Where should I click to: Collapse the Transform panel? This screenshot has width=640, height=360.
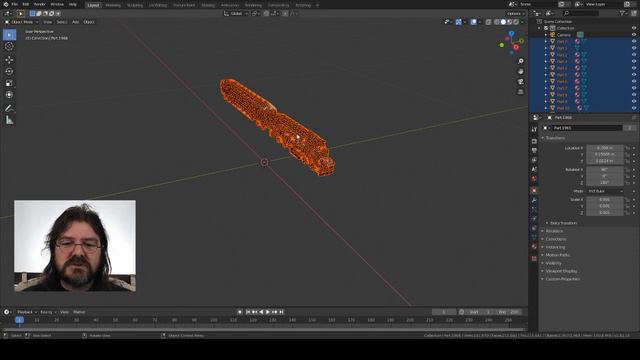point(555,138)
